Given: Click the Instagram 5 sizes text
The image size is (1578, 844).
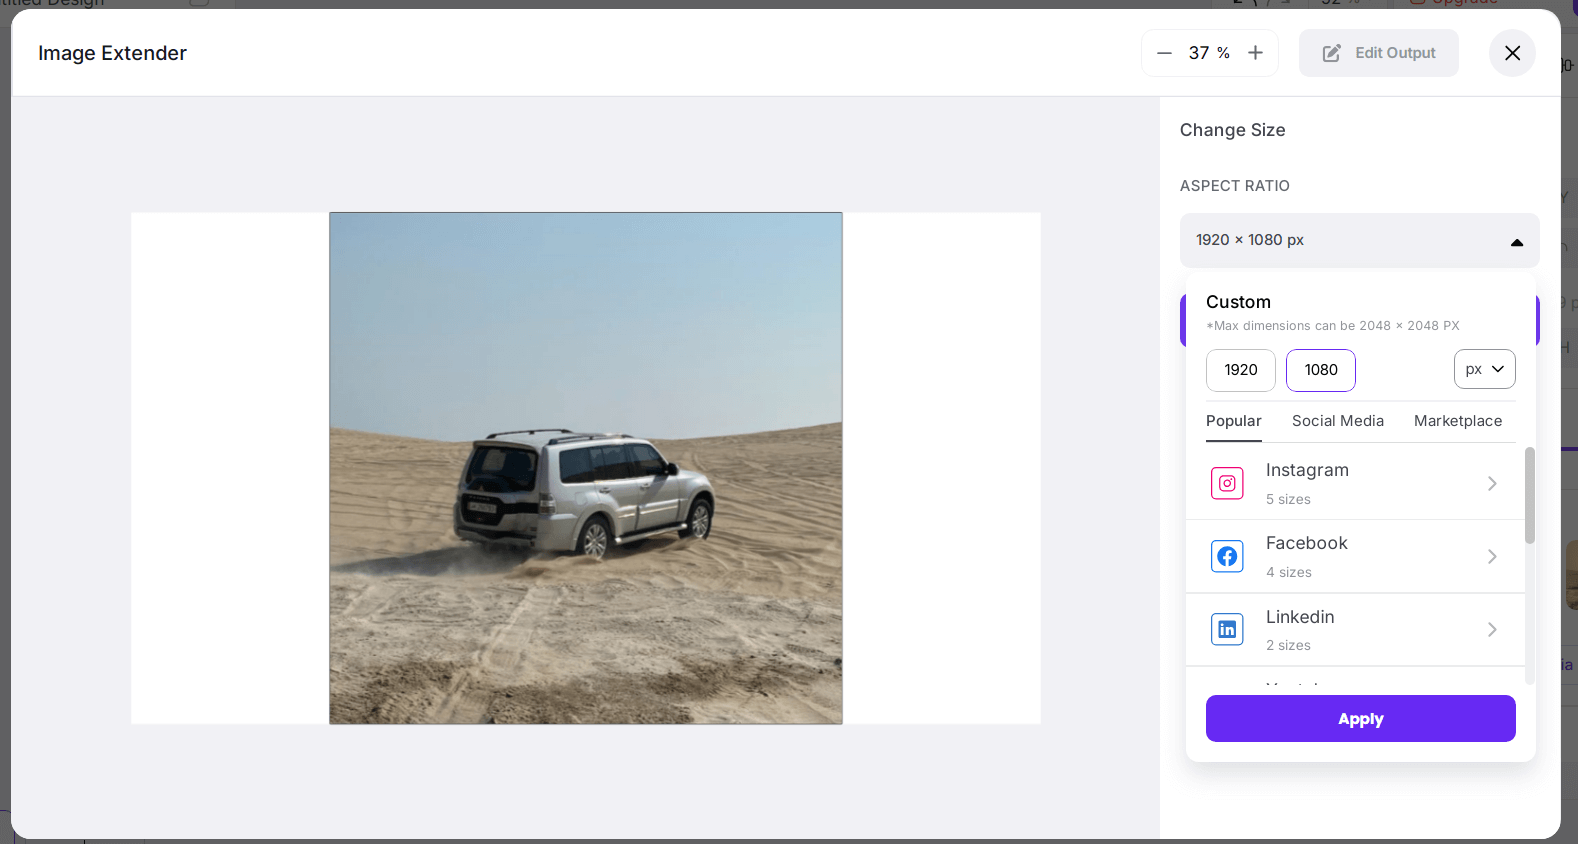Looking at the screenshot, I should tap(1288, 499).
